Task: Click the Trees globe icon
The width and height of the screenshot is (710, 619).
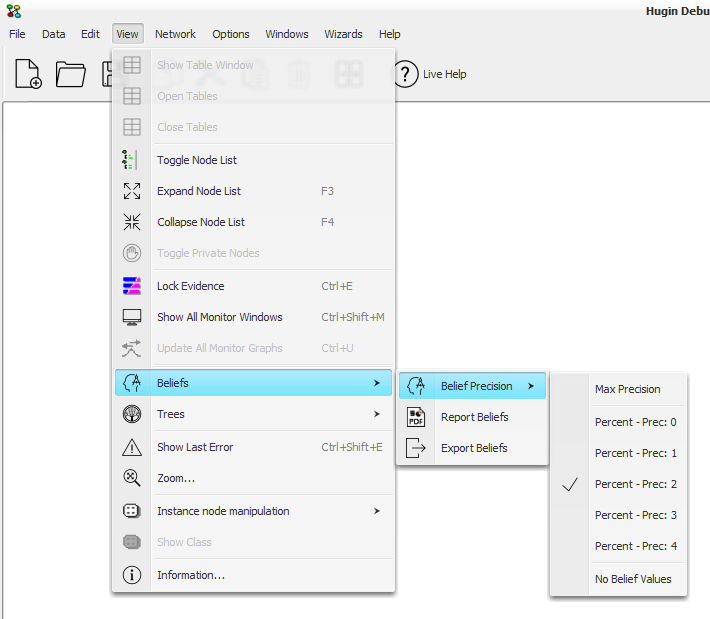Action: point(132,414)
